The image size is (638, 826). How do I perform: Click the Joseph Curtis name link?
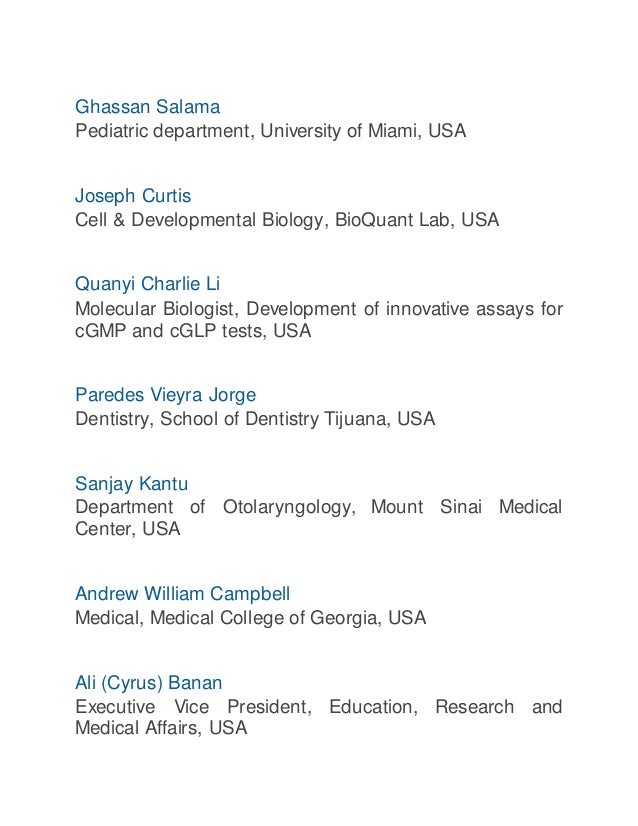coord(133,196)
